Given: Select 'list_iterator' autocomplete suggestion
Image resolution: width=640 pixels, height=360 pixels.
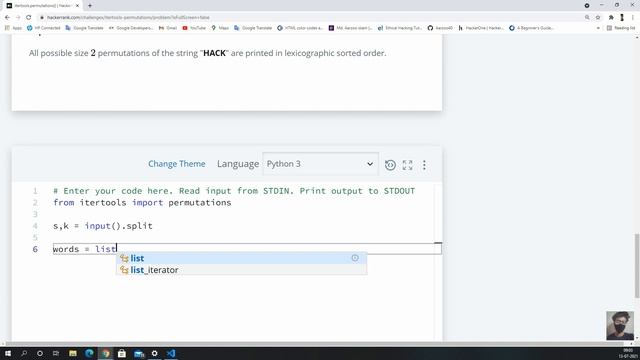Looking at the screenshot, I should coord(241,270).
